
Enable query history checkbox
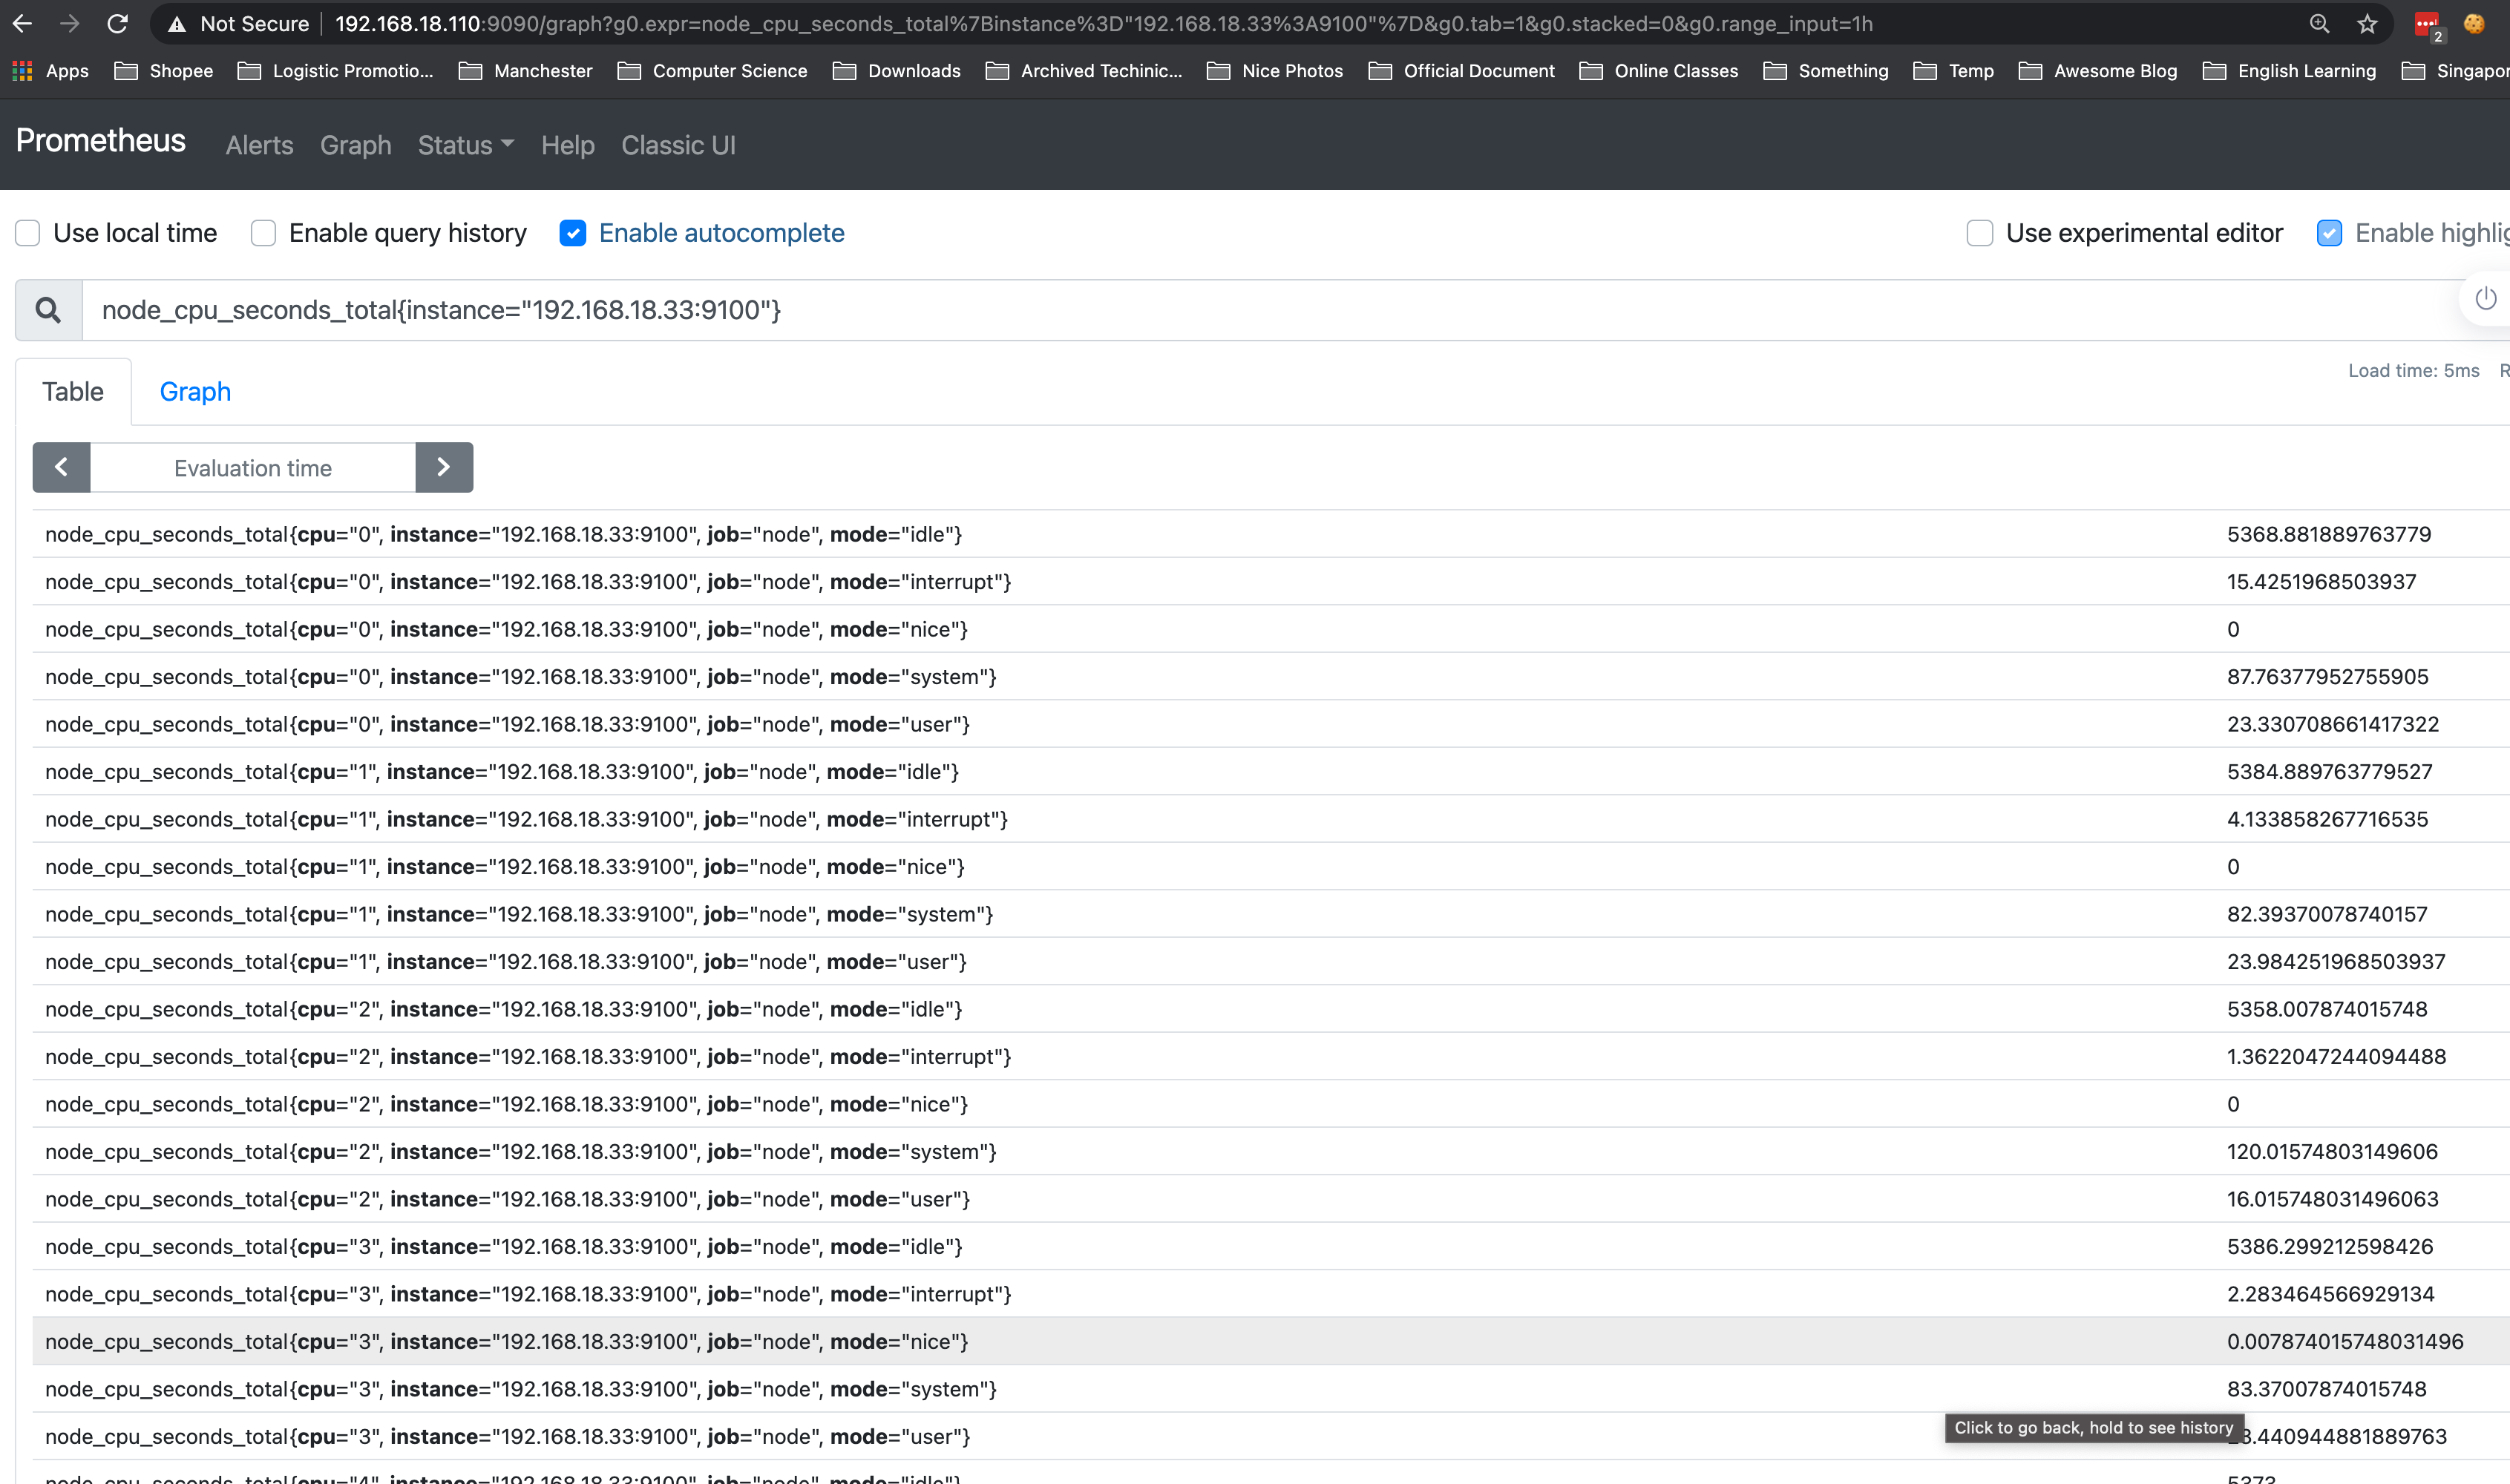(262, 233)
